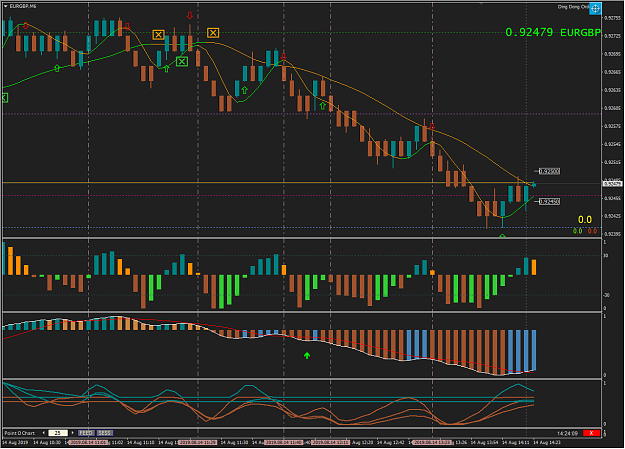Select green up arrow near the 12:11 dashed line
The width and height of the screenshot is (625, 449).
coord(322,106)
